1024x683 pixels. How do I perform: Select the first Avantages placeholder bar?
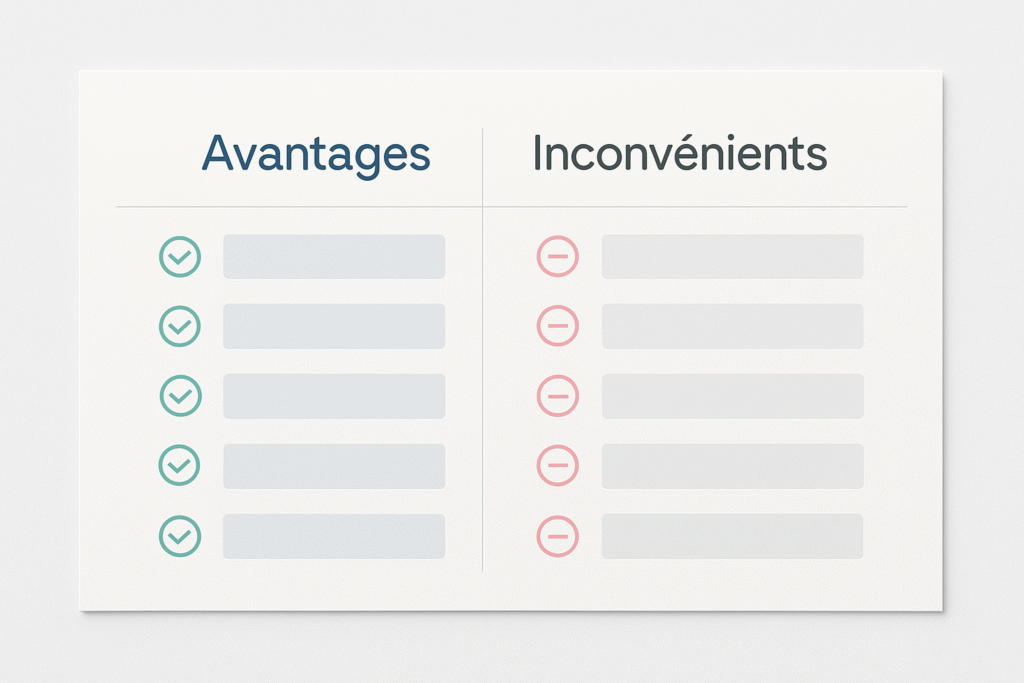pos(334,257)
